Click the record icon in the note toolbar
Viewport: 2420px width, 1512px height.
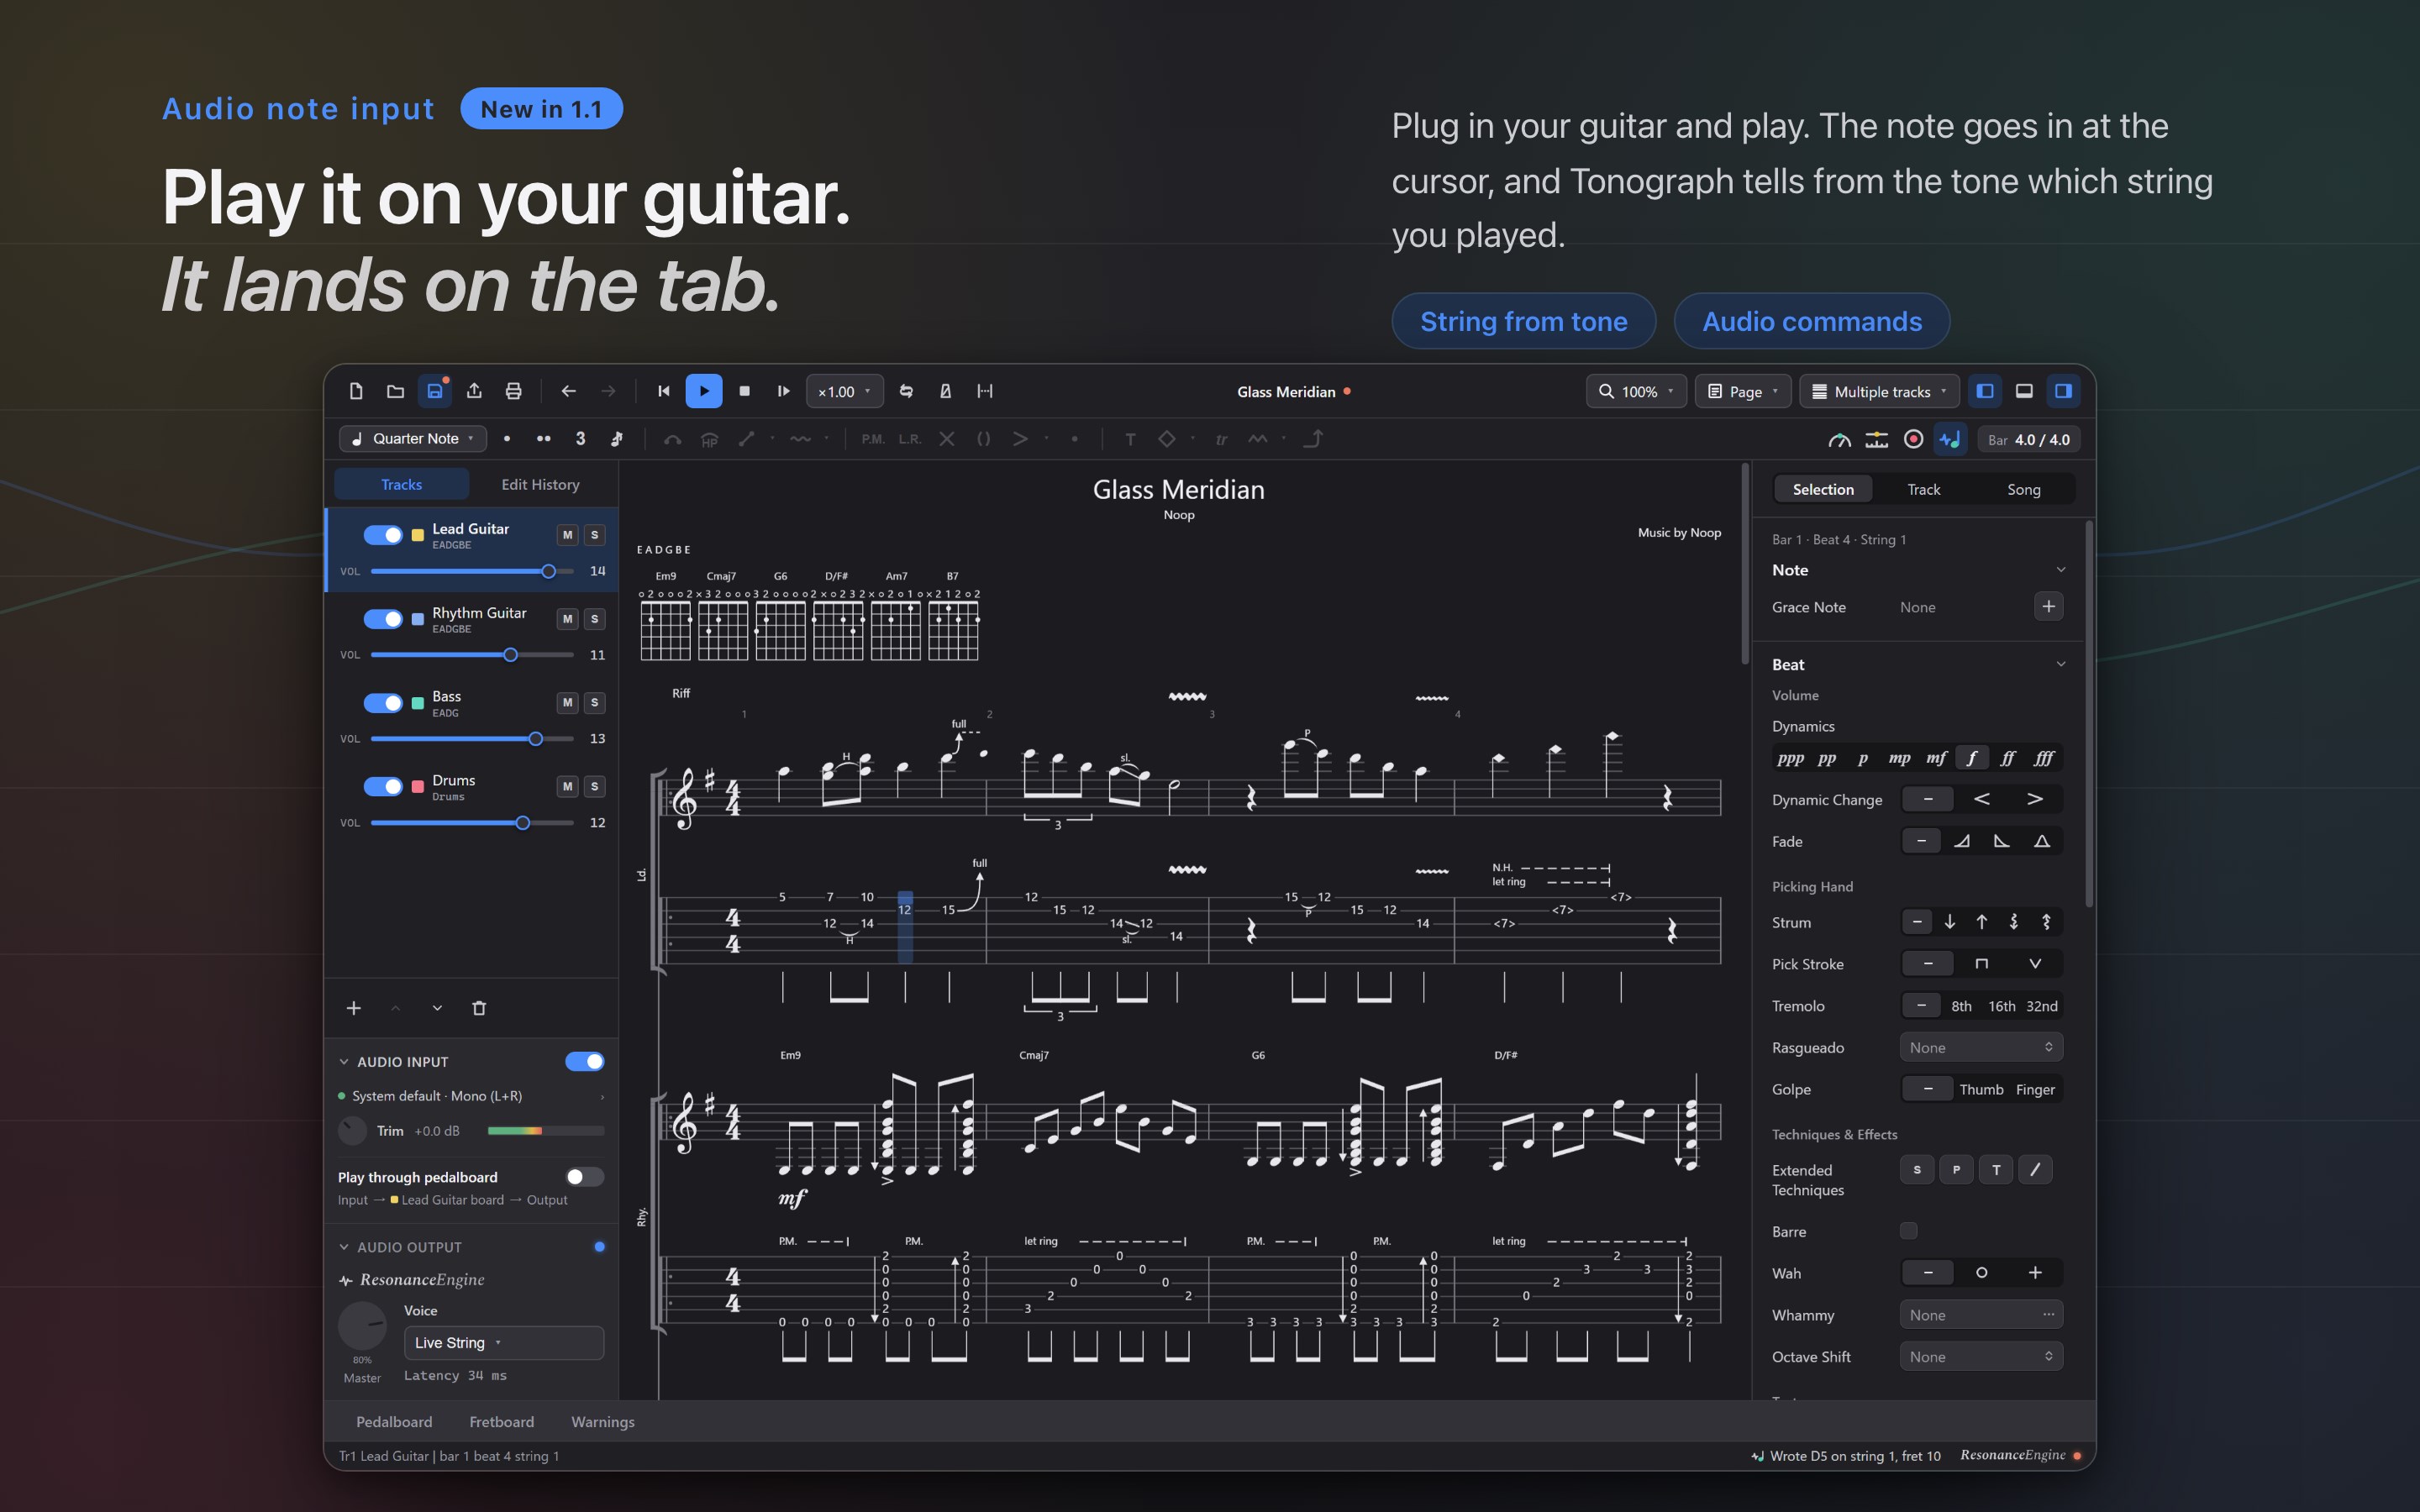tap(1913, 439)
